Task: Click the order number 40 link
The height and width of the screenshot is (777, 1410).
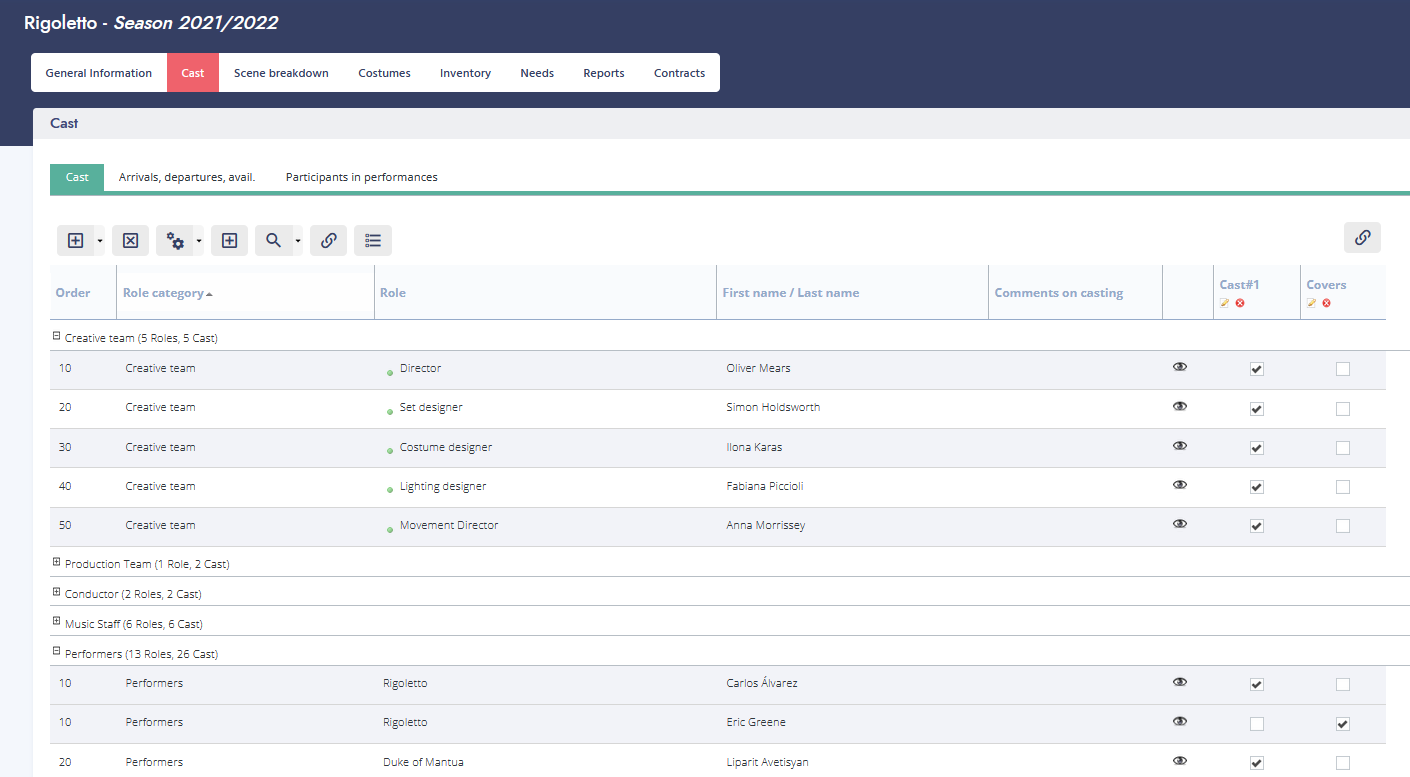Action: tap(65, 486)
